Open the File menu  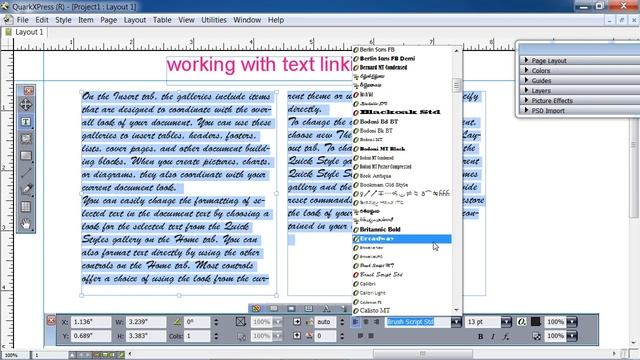22,20
